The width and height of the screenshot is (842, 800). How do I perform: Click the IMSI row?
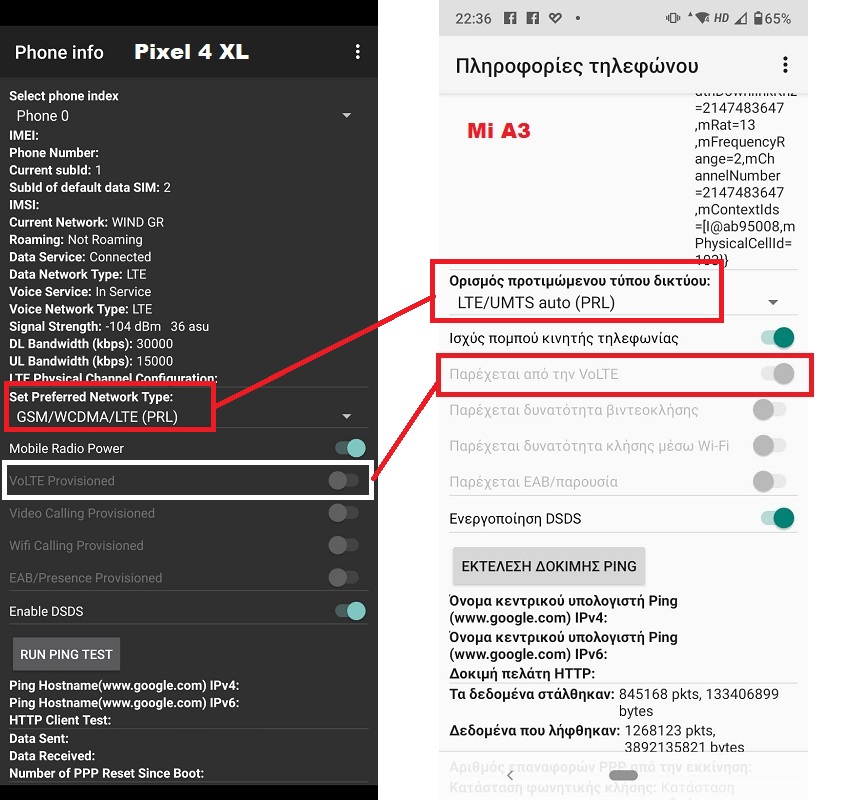(x=24, y=205)
